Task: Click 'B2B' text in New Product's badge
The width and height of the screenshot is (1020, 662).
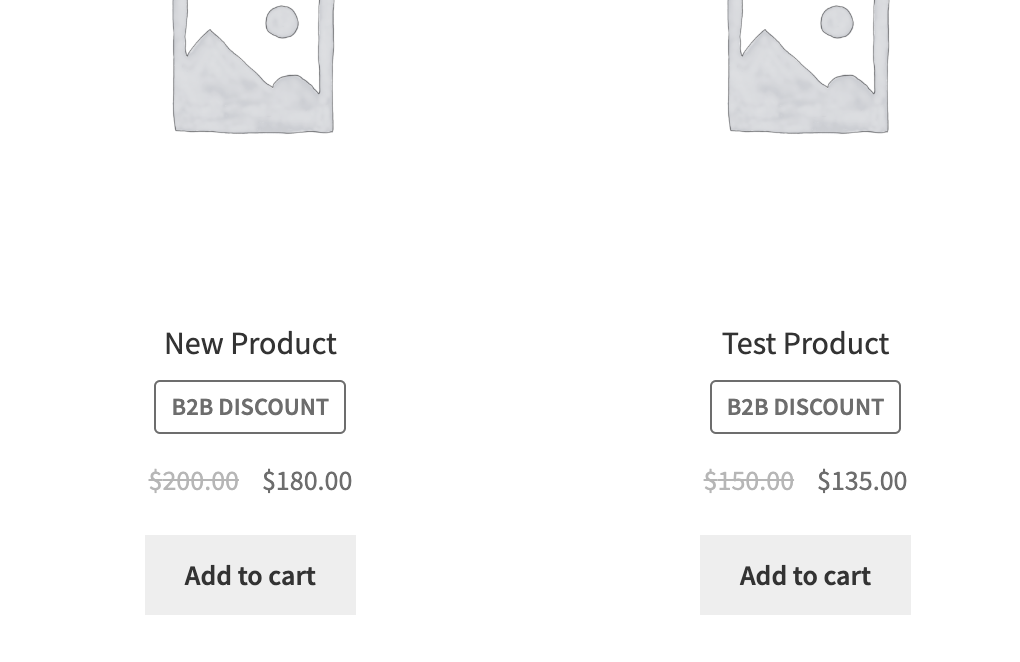Action: tap(193, 407)
